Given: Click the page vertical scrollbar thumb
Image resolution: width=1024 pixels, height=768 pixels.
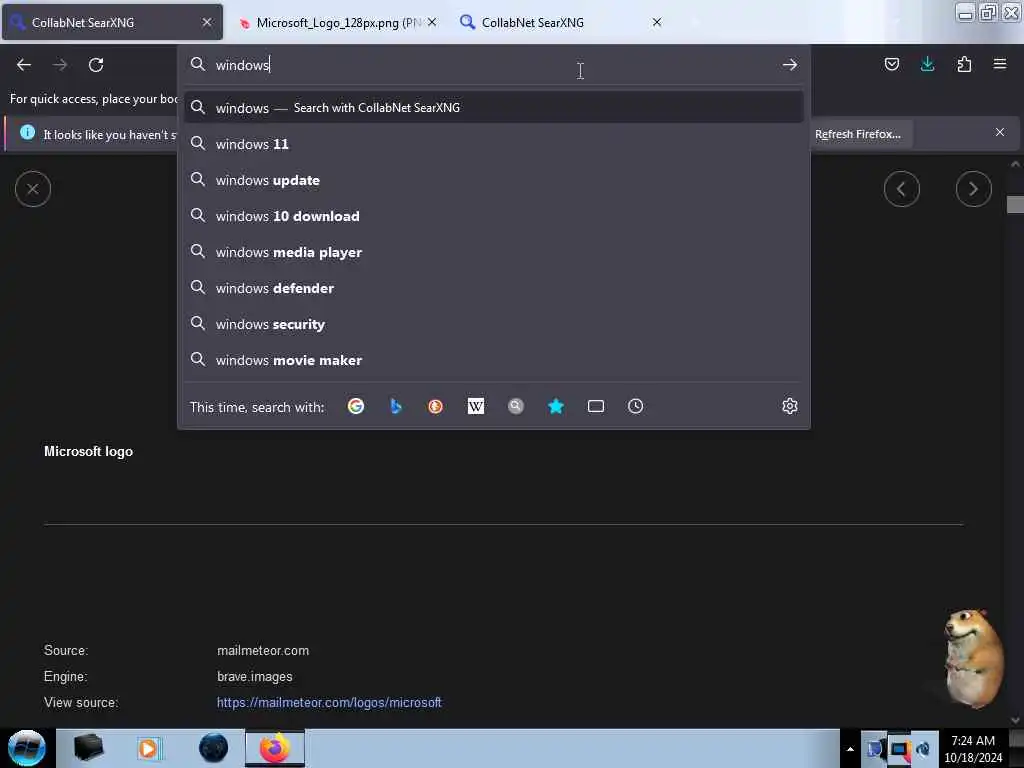Looking at the screenshot, I should [x=1015, y=204].
